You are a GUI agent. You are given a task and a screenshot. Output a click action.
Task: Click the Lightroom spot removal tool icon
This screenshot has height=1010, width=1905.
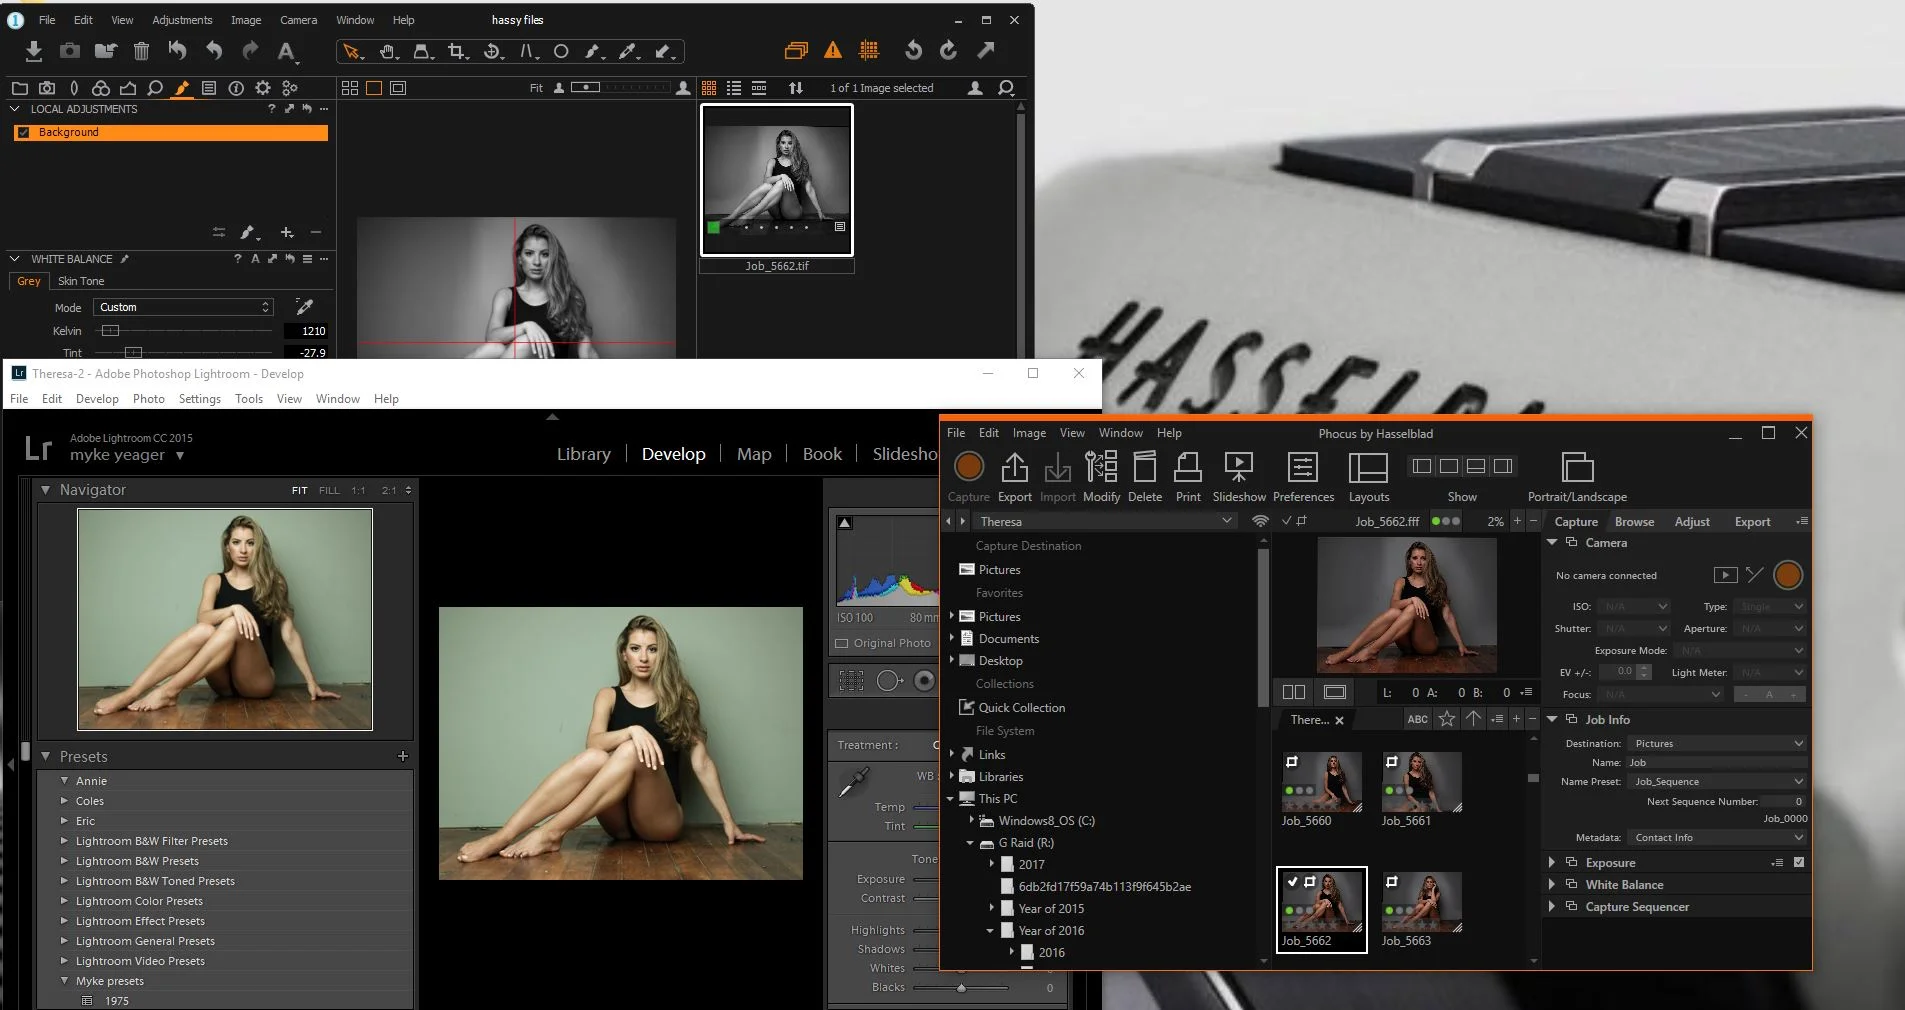click(x=889, y=681)
